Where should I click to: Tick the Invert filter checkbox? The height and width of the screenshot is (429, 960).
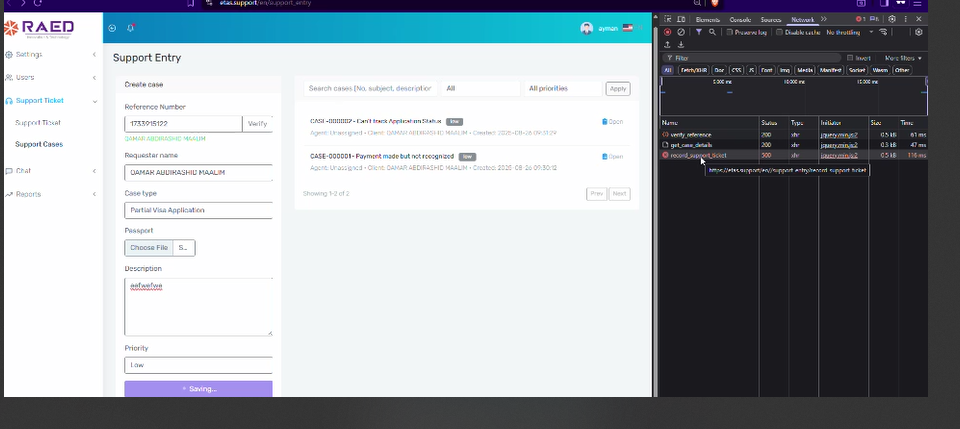click(x=850, y=58)
